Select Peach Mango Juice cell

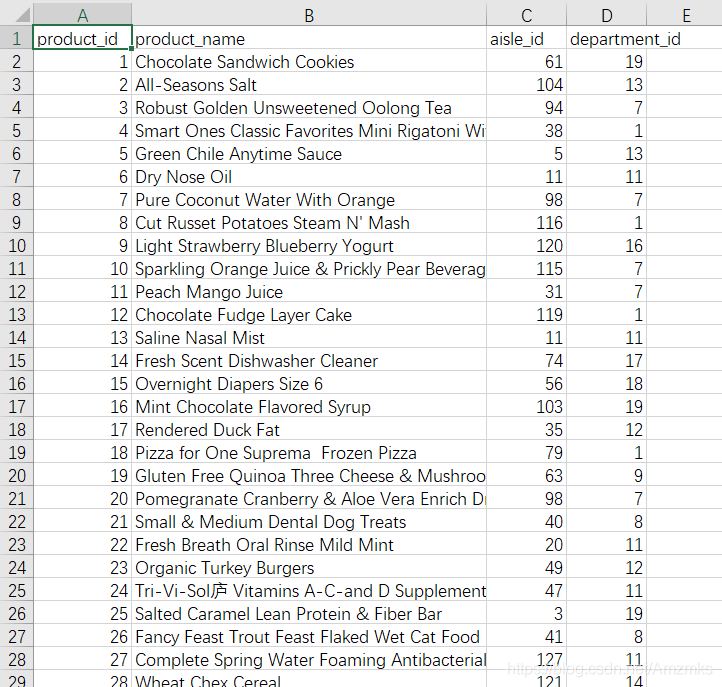pos(309,291)
